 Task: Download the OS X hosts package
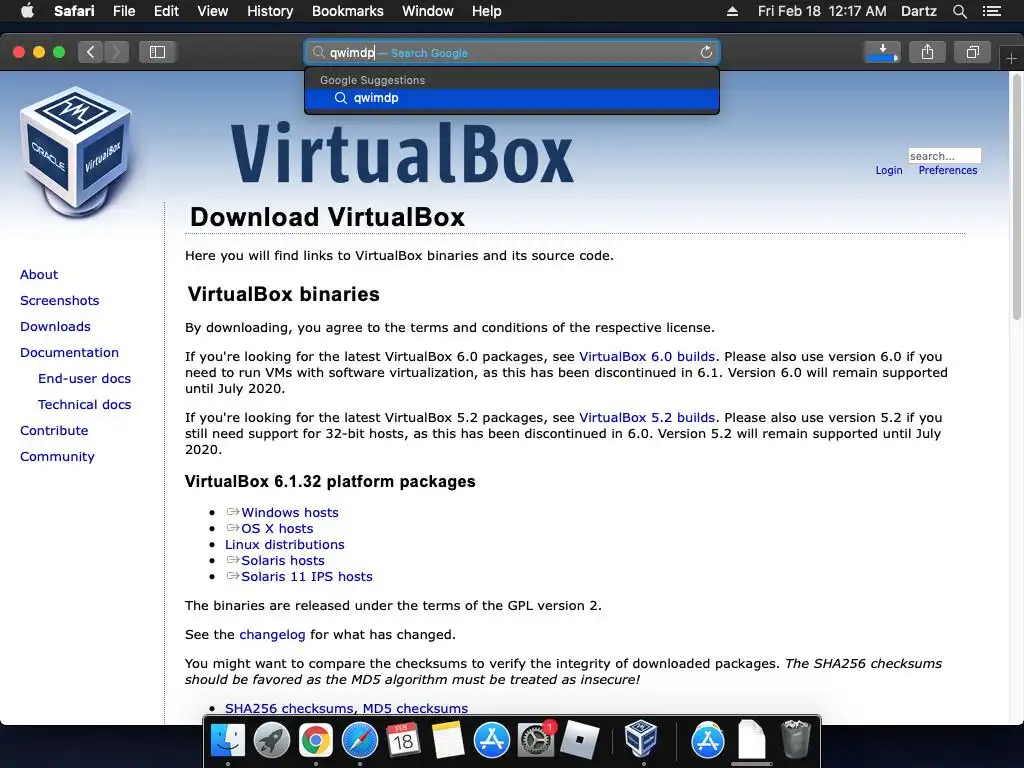pos(278,528)
